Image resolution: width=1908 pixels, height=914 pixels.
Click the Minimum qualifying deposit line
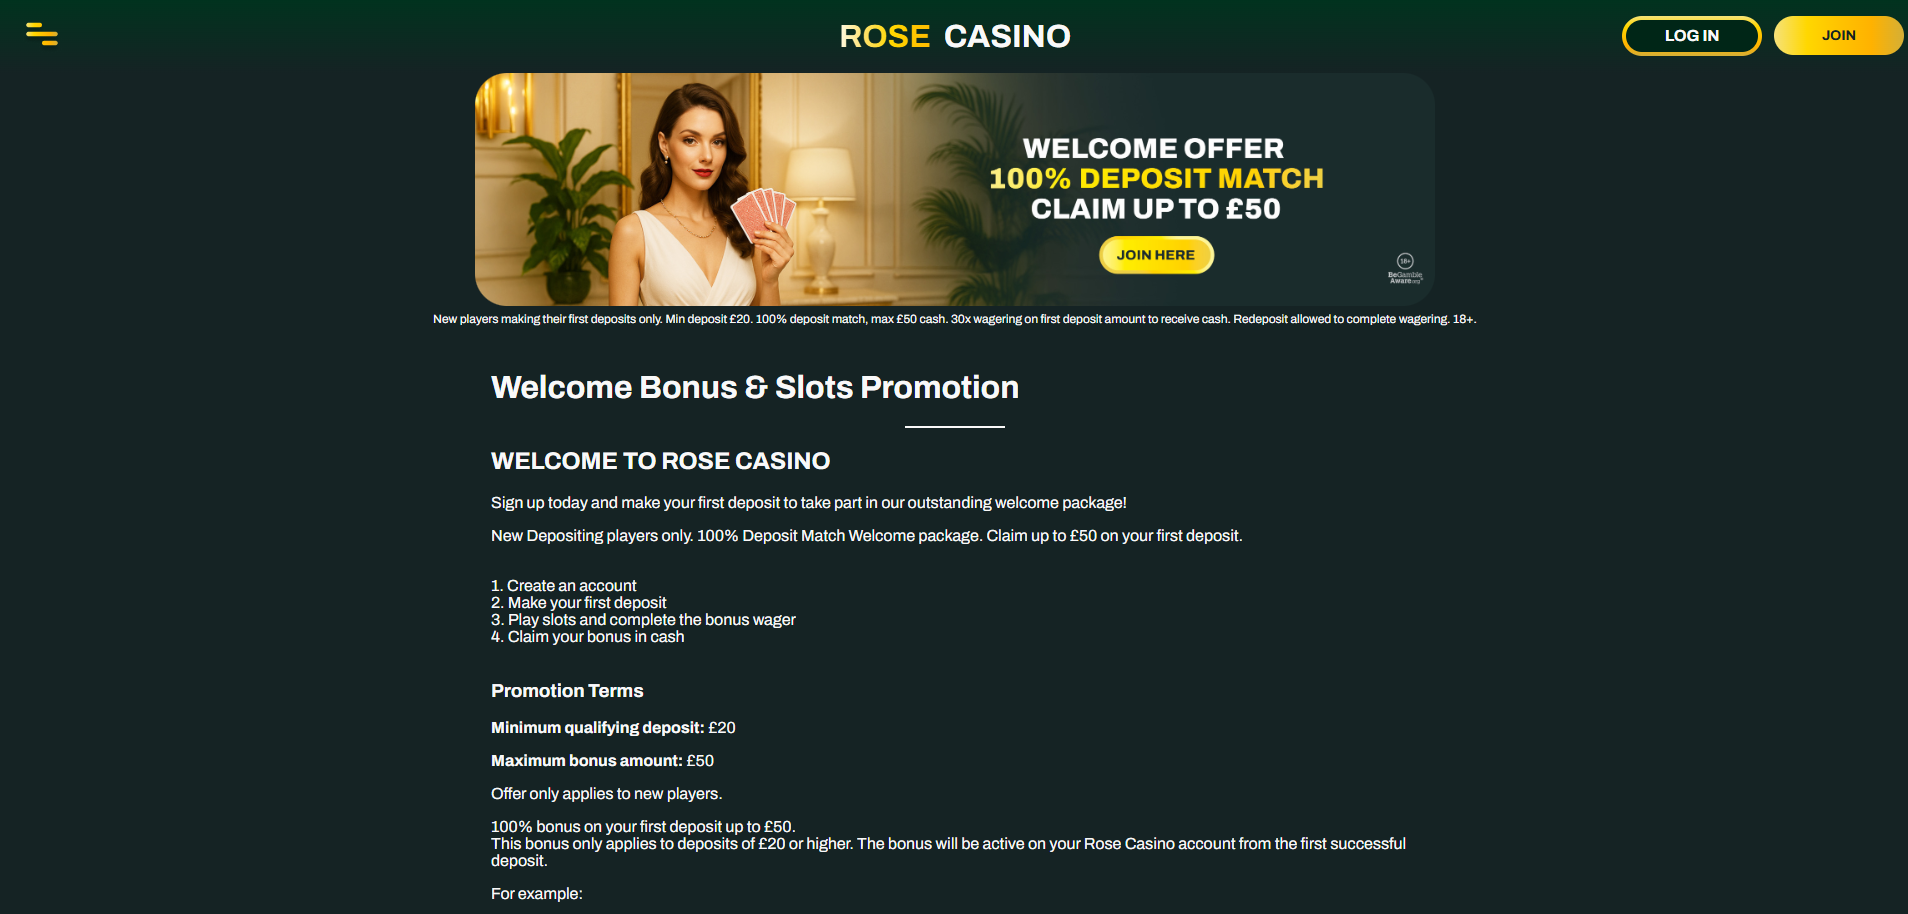coord(613,728)
